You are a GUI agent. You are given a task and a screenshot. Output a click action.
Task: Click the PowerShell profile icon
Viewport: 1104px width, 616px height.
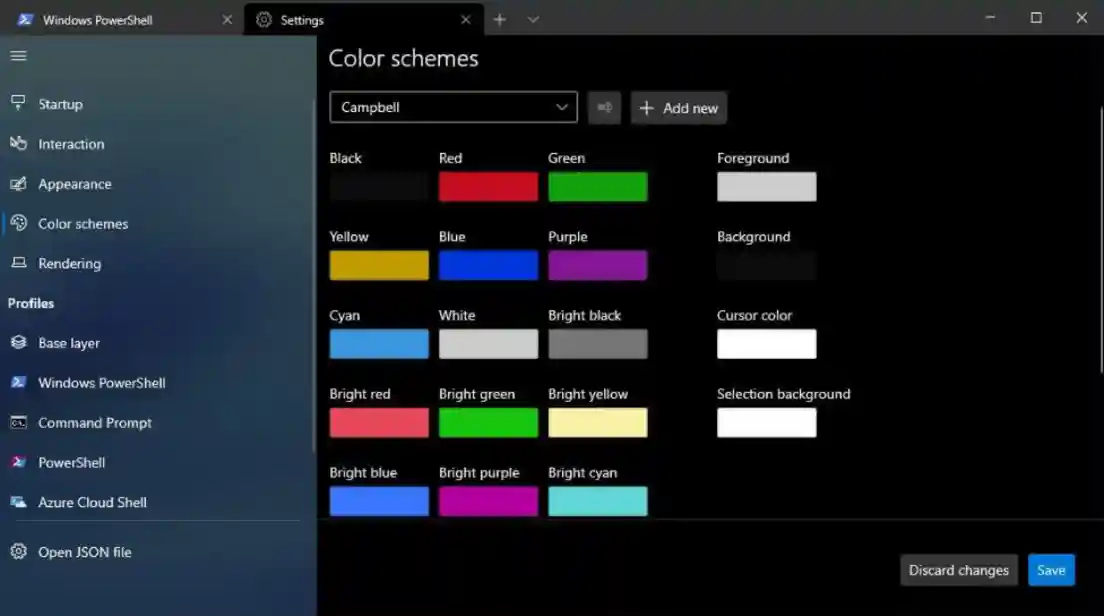pyautogui.click(x=18, y=462)
